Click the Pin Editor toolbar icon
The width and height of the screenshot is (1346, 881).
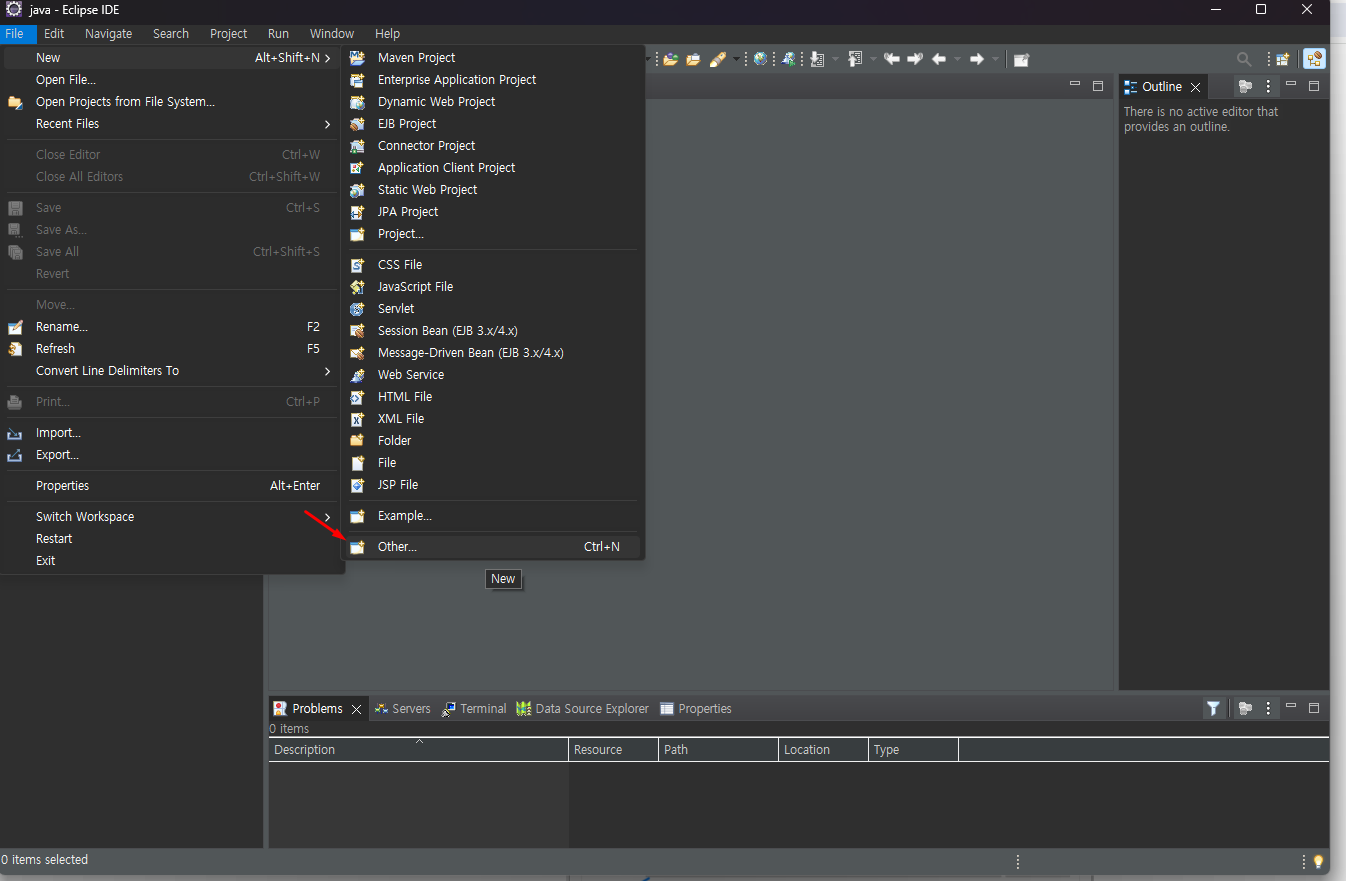point(1021,59)
